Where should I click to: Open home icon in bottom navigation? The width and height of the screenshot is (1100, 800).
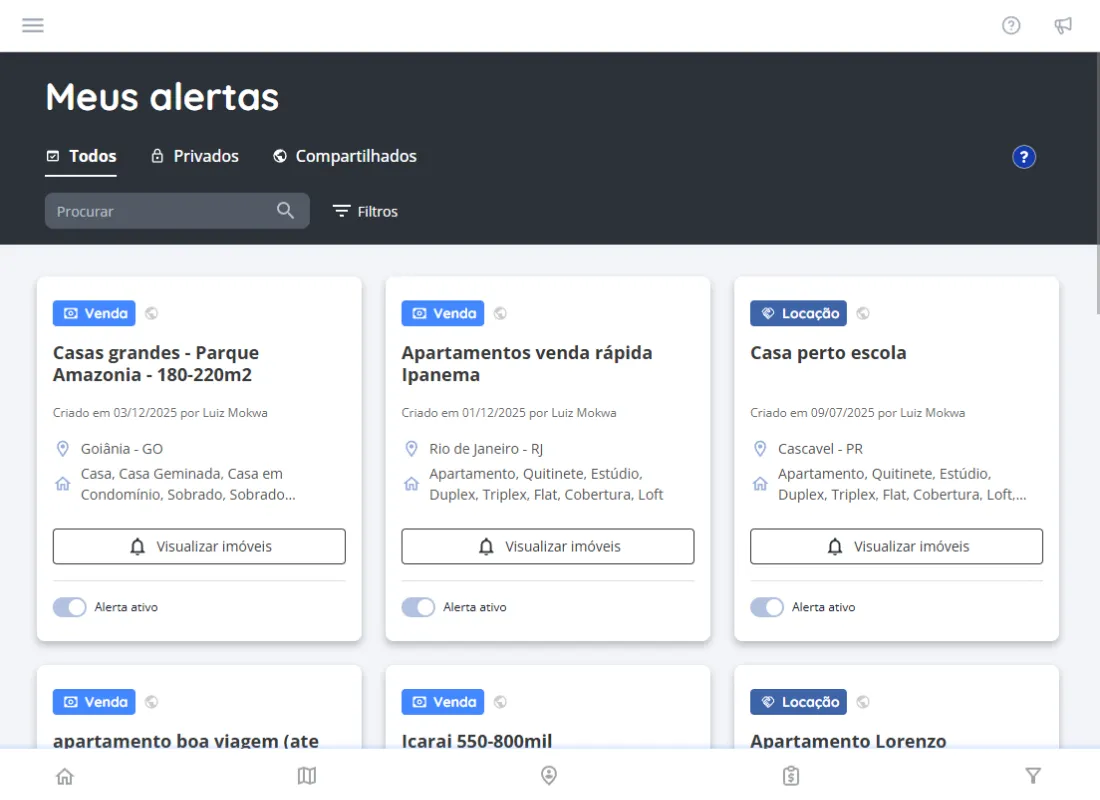pyautogui.click(x=65, y=776)
